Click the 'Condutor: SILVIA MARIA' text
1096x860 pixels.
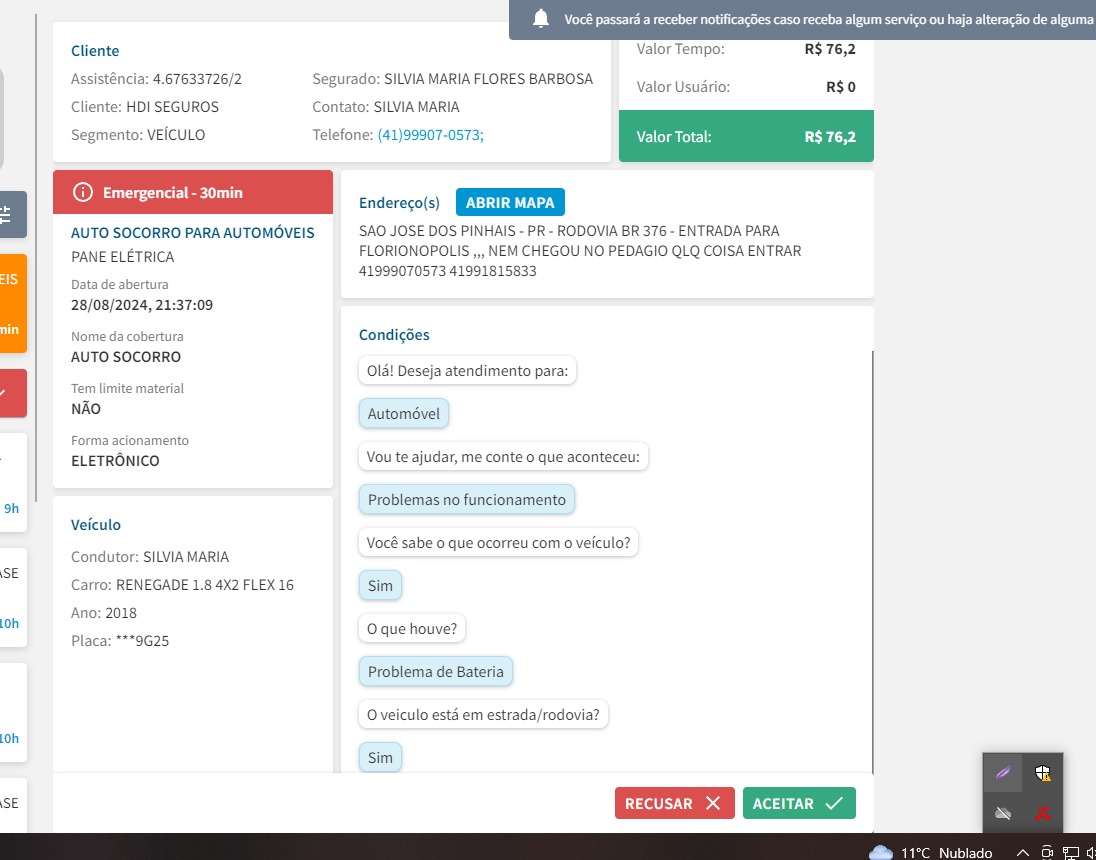point(150,557)
